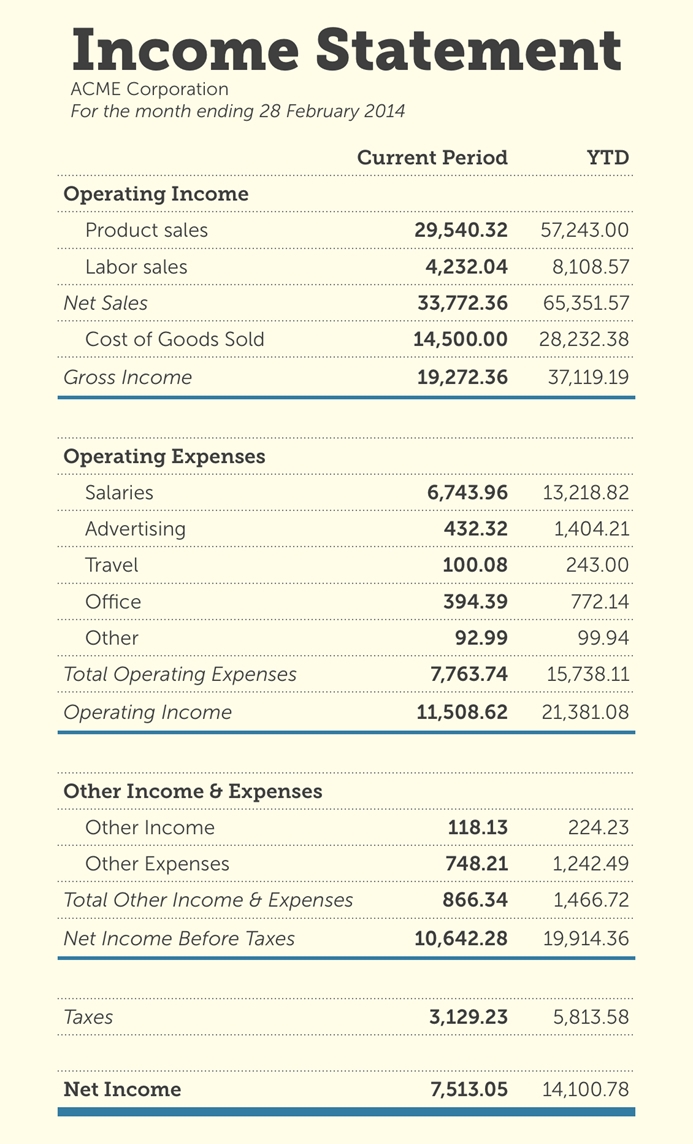Viewport: 693px width, 1144px height.
Task: Click the Operating Expenses section heading
Action: click(x=164, y=456)
